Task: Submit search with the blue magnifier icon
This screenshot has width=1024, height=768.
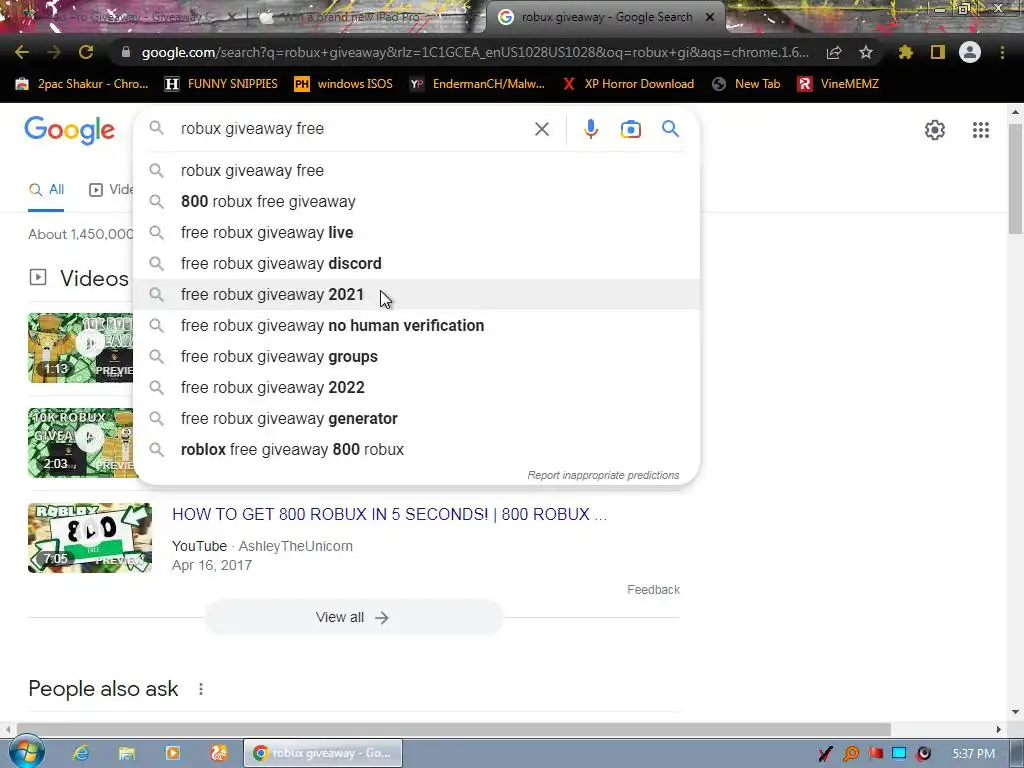Action: pyautogui.click(x=670, y=129)
